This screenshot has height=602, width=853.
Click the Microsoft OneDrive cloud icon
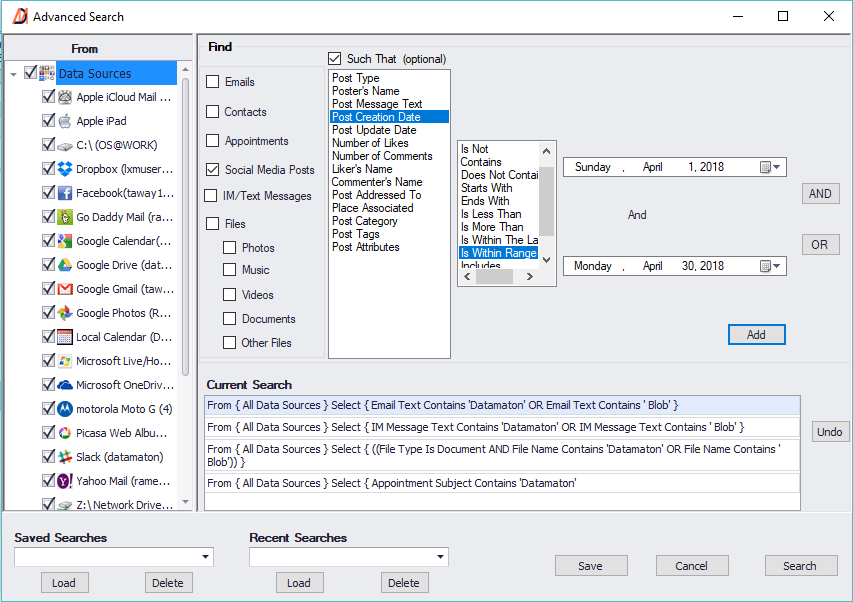pyautogui.click(x=64, y=385)
